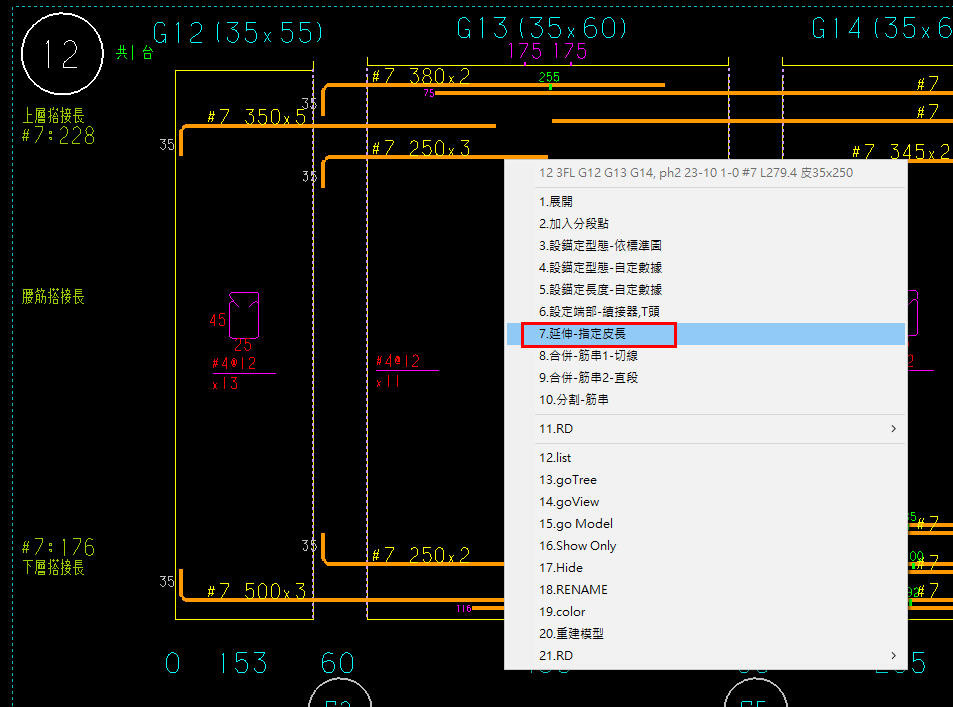Choose 2.加入分段點 from context menu
The width and height of the screenshot is (953, 707).
706,223
